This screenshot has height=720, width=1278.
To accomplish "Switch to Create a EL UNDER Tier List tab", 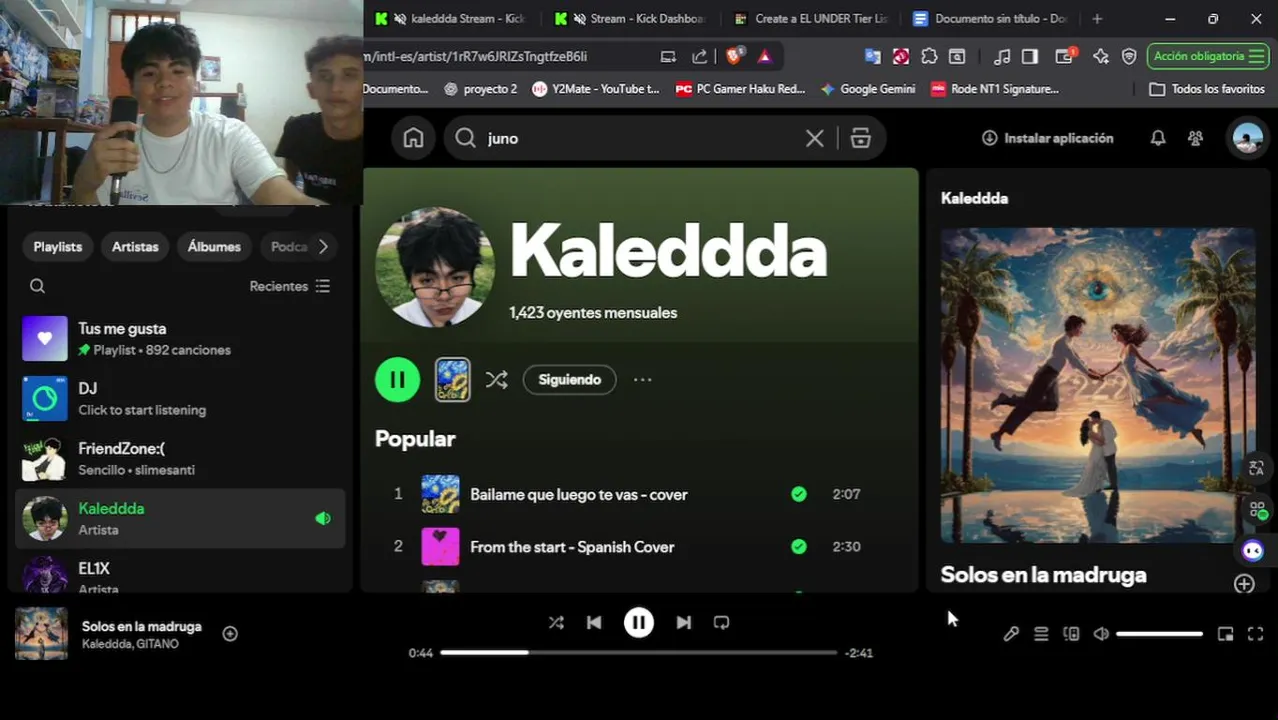I will tap(811, 19).
